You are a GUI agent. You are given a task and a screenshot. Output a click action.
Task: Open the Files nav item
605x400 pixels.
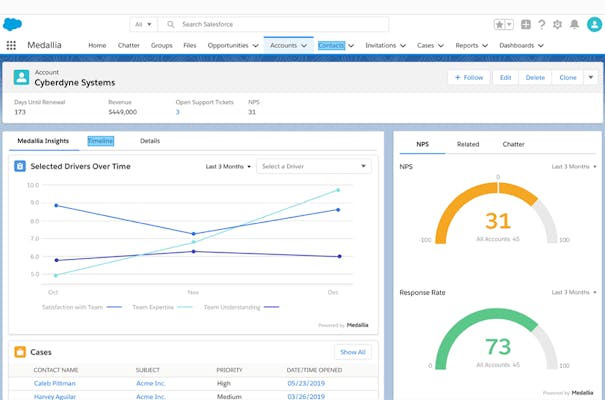(x=189, y=46)
